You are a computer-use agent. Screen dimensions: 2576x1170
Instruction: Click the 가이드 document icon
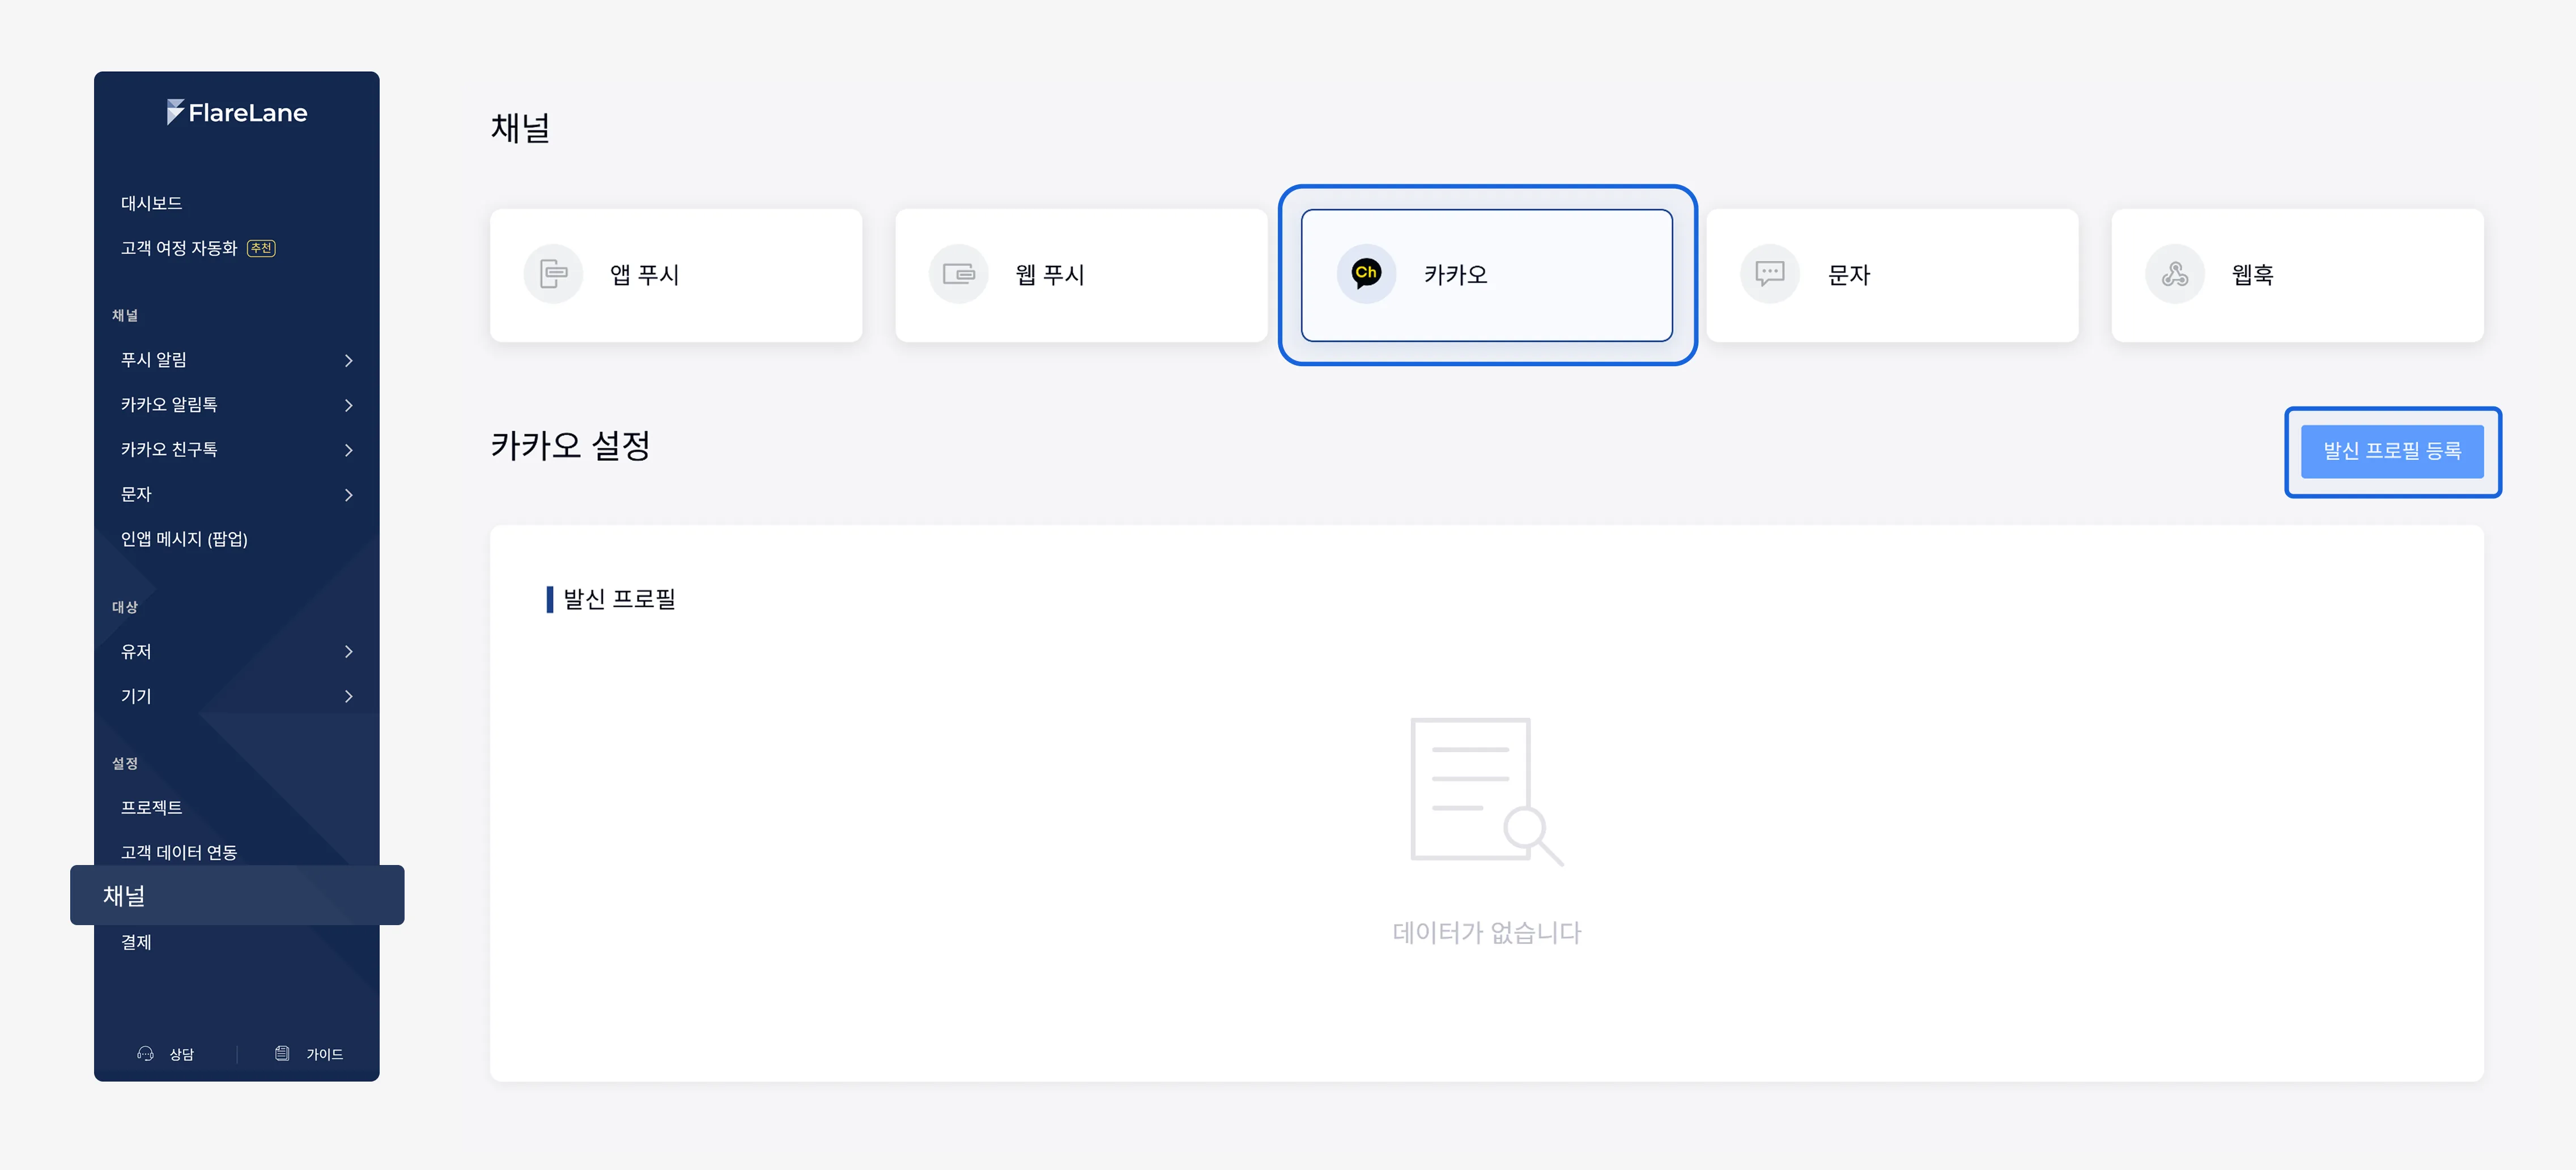click(x=282, y=1053)
